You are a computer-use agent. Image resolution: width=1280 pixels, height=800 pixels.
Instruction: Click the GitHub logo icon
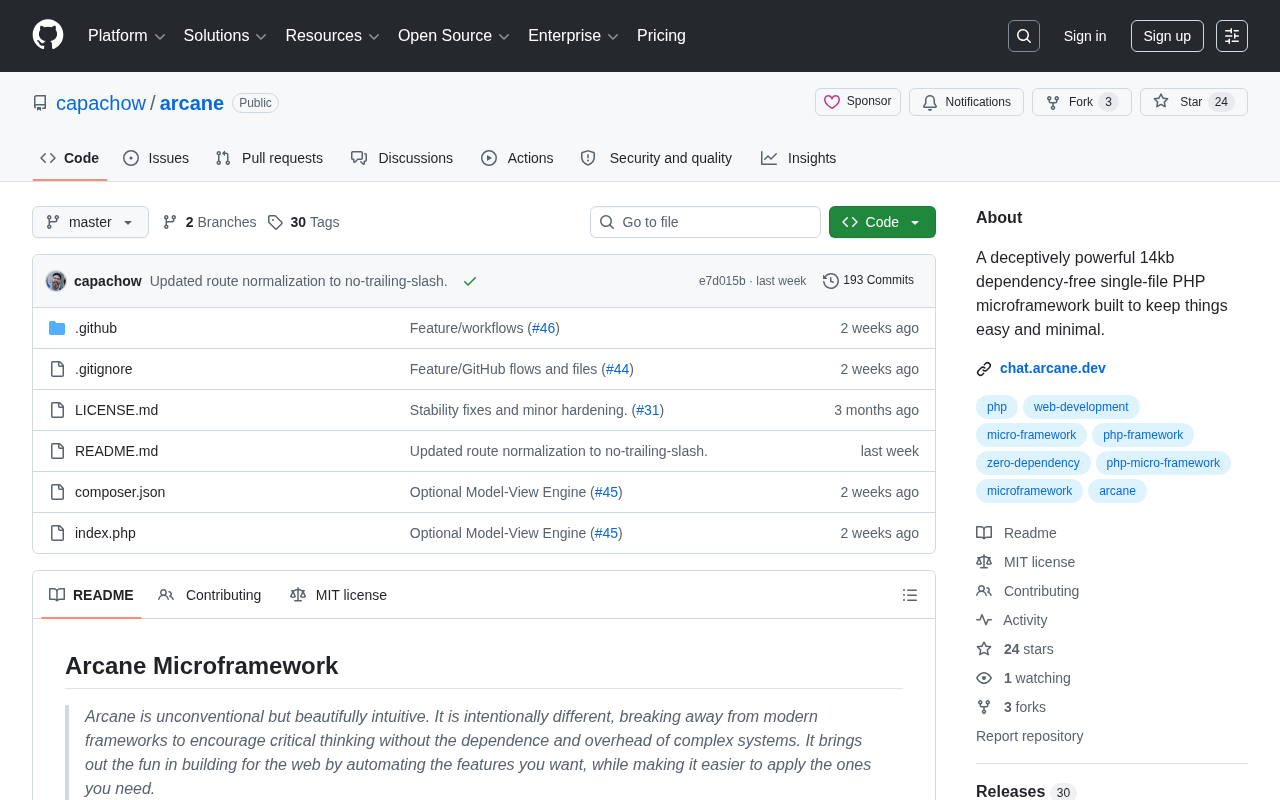[48, 35]
